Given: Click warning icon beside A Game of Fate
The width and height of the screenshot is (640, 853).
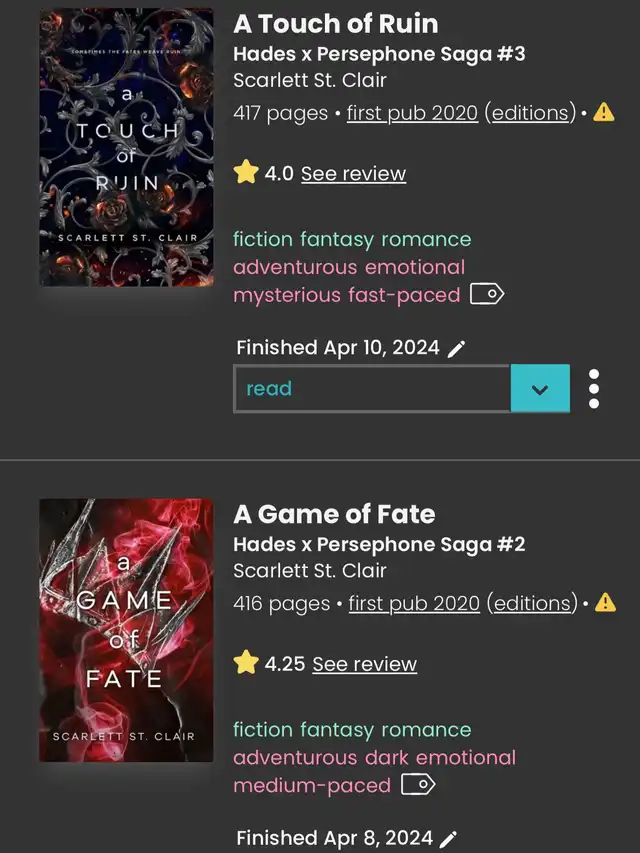Looking at the screenshot, I should click(x=604, y=603).
